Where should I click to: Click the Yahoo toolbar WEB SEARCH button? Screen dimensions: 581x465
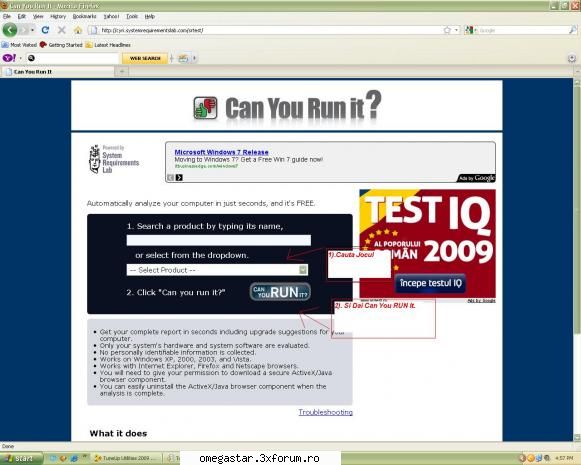click(x=145, y=59)
